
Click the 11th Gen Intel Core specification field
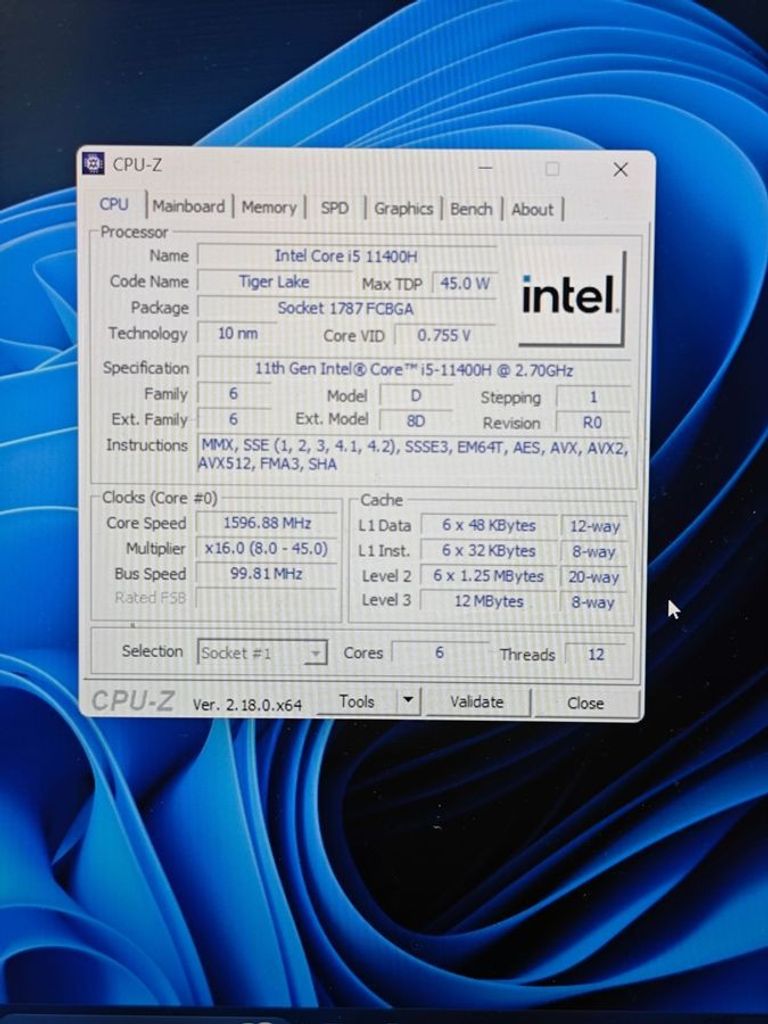tap(414, 370)
